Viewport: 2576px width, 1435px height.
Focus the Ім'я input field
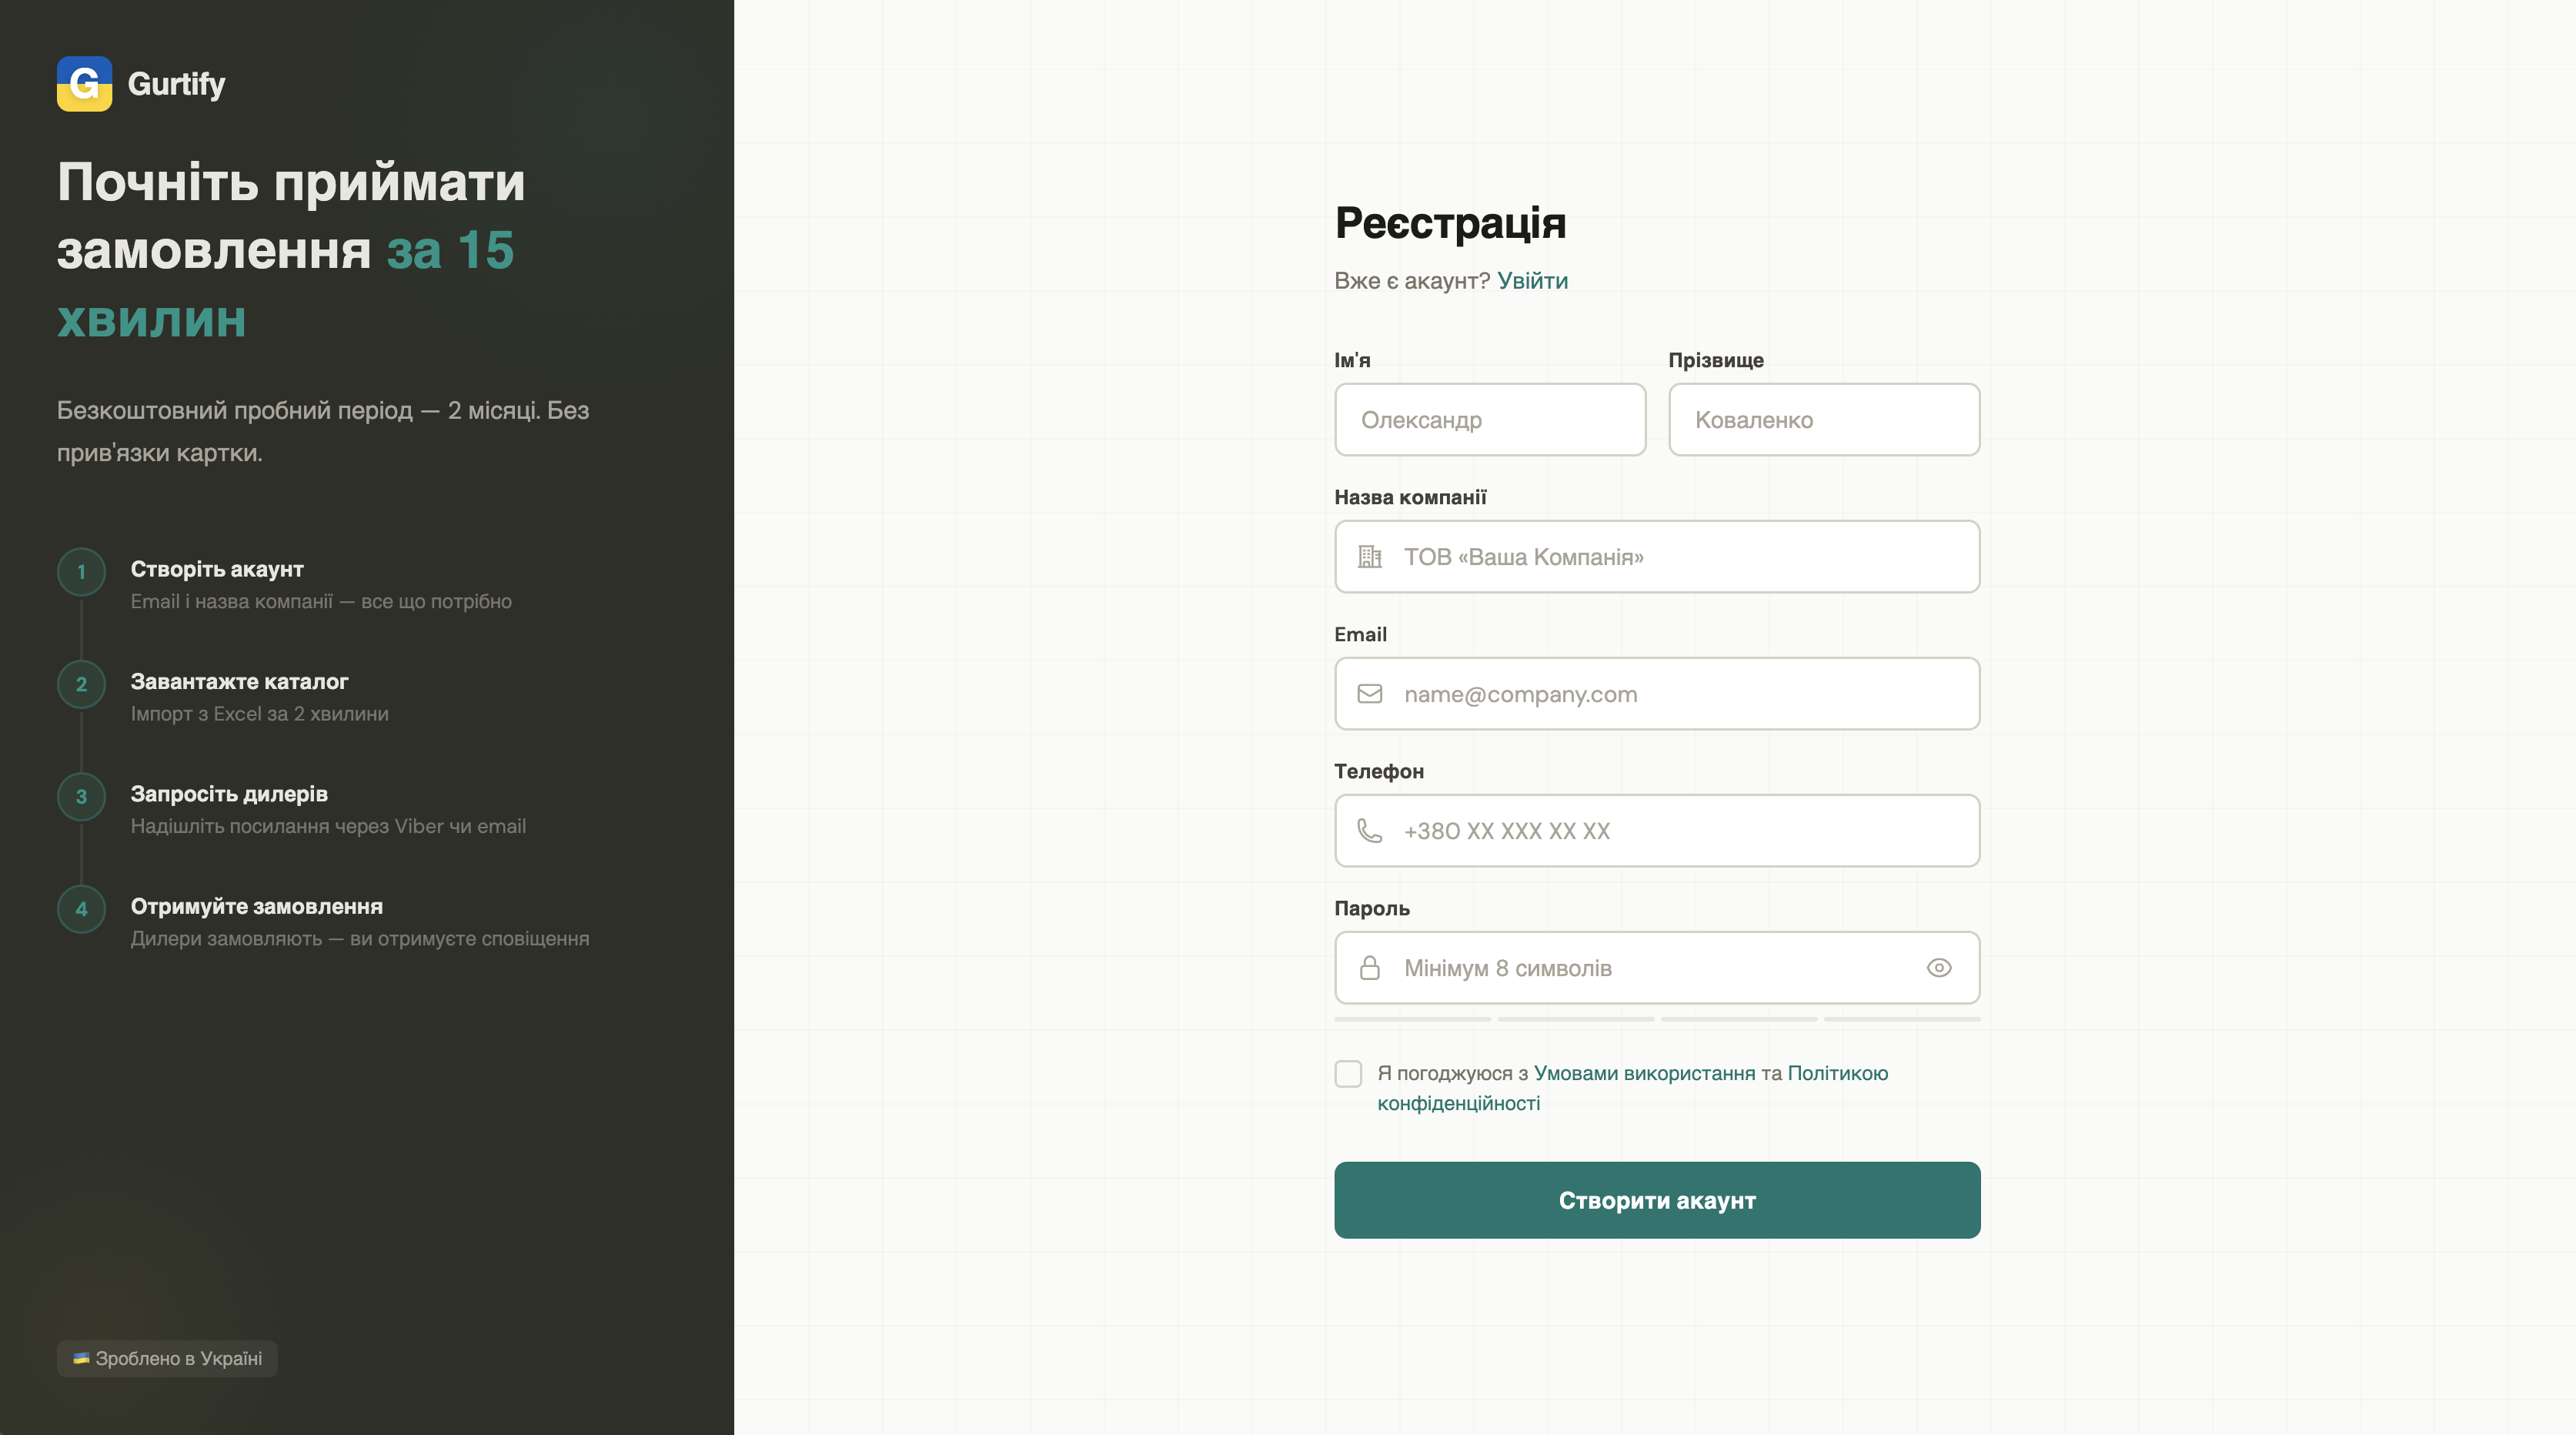tap(1489, 420)
